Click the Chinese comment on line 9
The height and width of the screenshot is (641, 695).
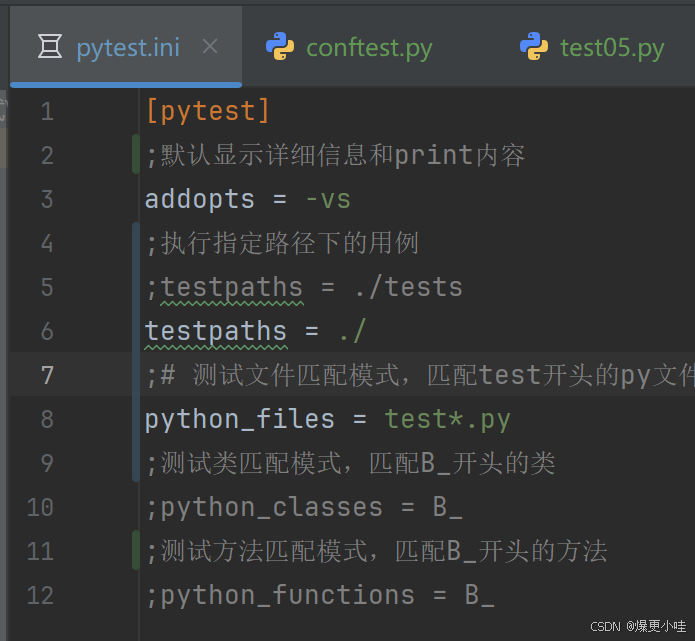(x=351, y=463)
